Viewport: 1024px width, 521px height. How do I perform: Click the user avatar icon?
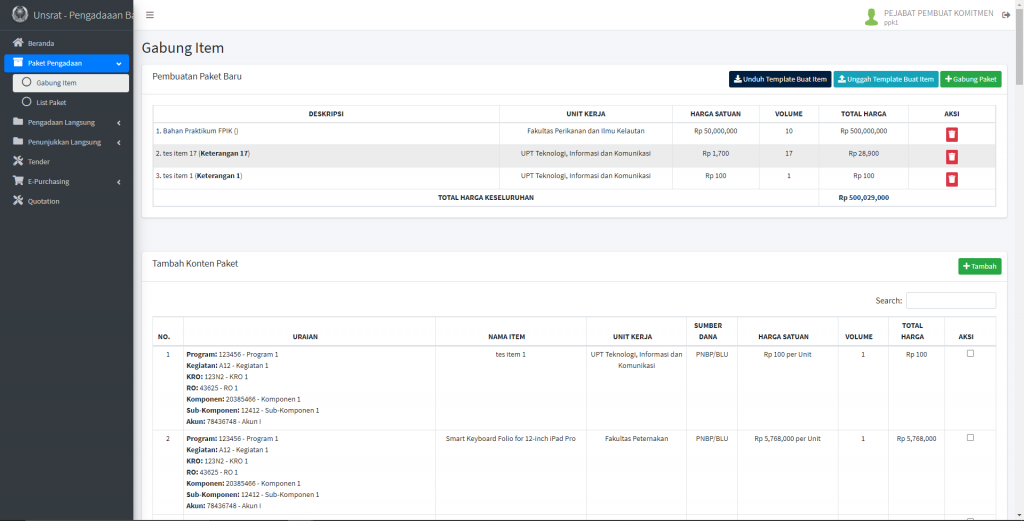pos(871,16)
